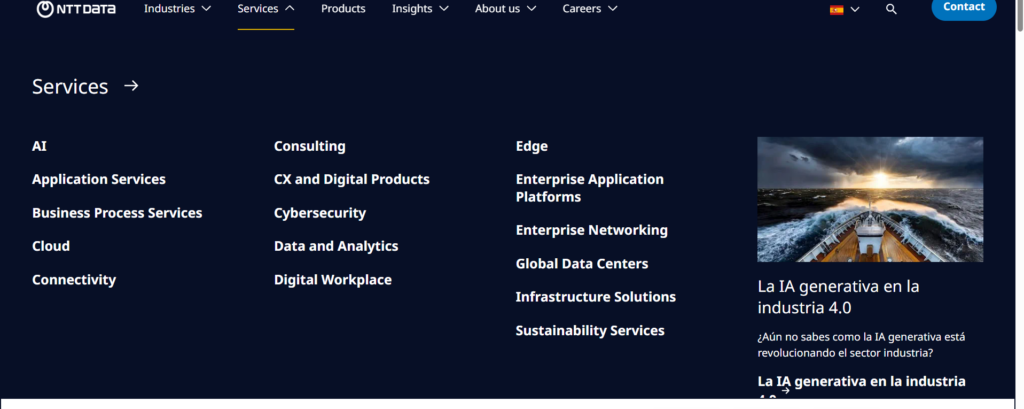Open Sustainability Services link
The image size is (1024, 409).
(590, 331)
